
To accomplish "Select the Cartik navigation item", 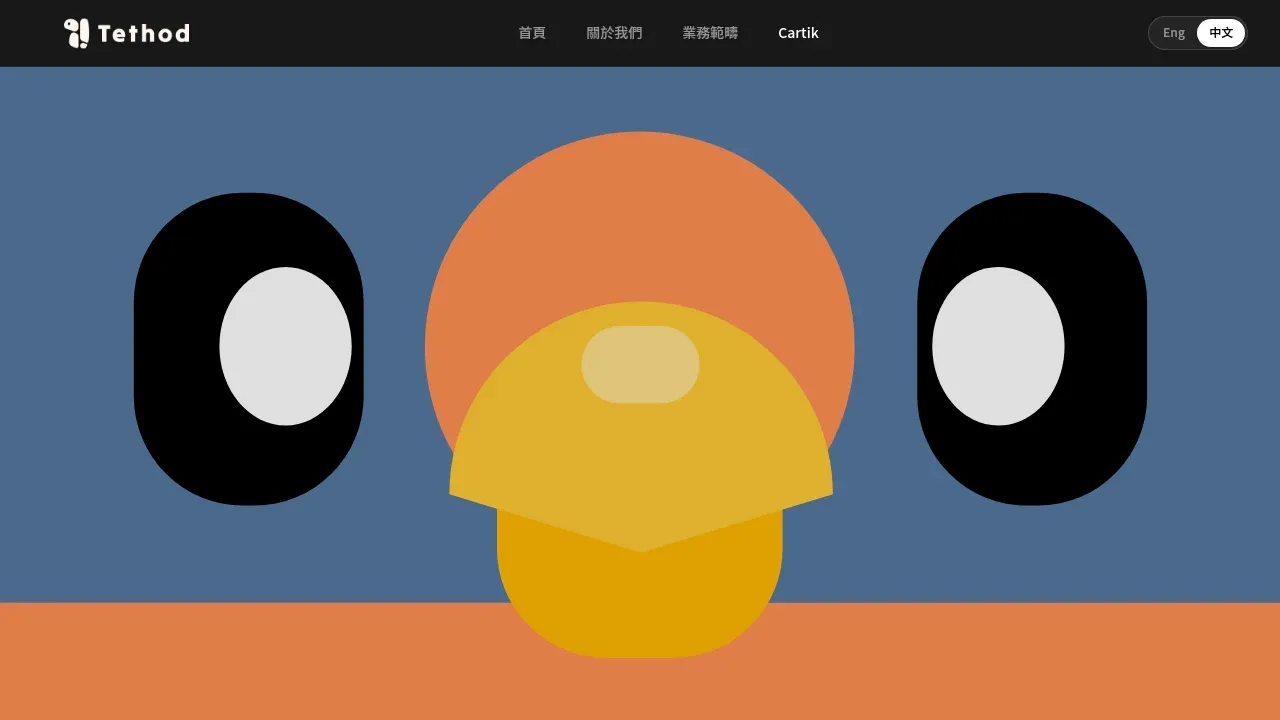I will point(798,33).
